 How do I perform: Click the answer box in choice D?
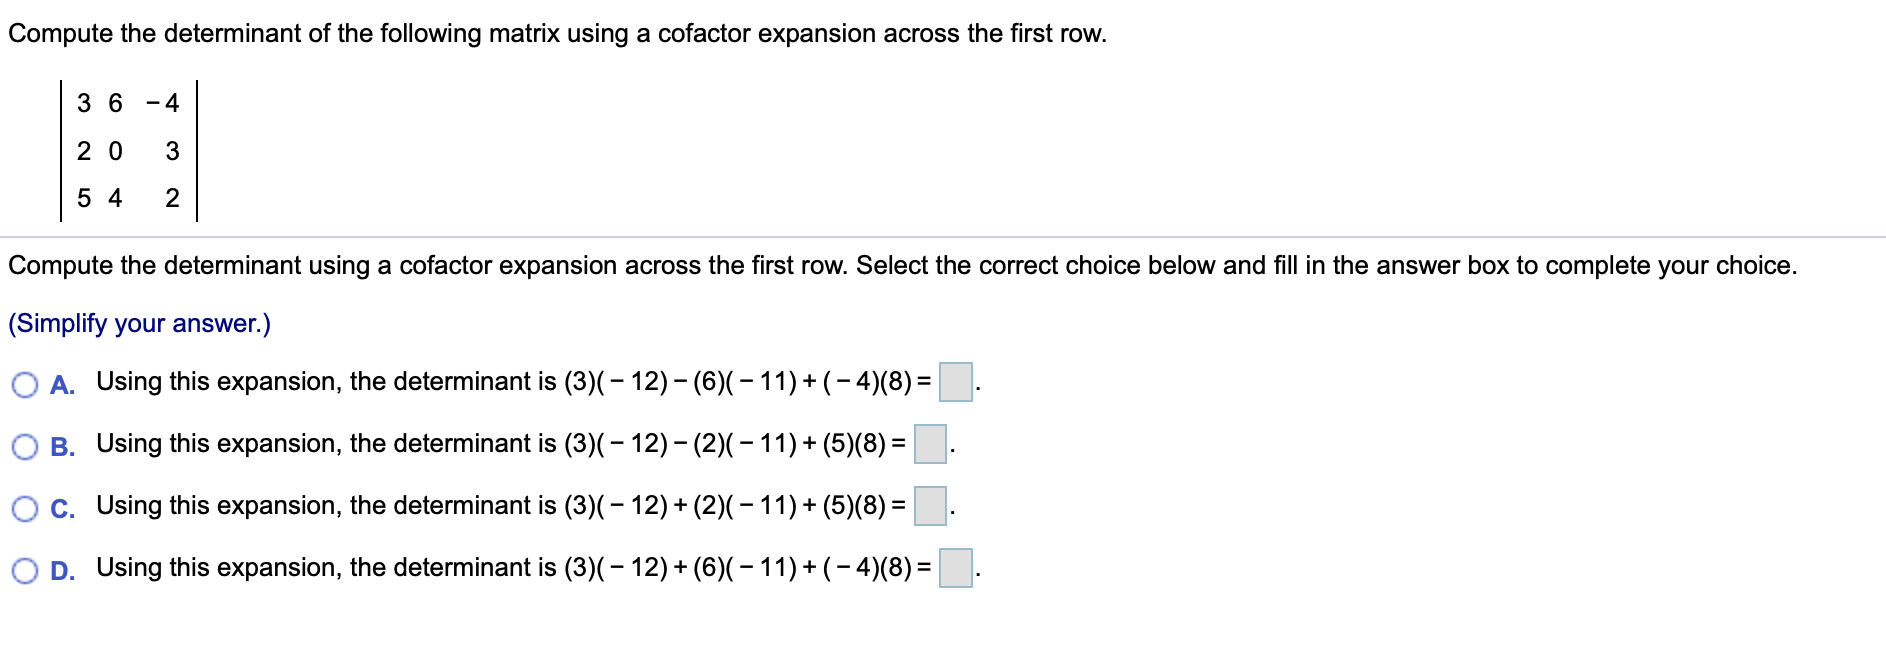956,568
